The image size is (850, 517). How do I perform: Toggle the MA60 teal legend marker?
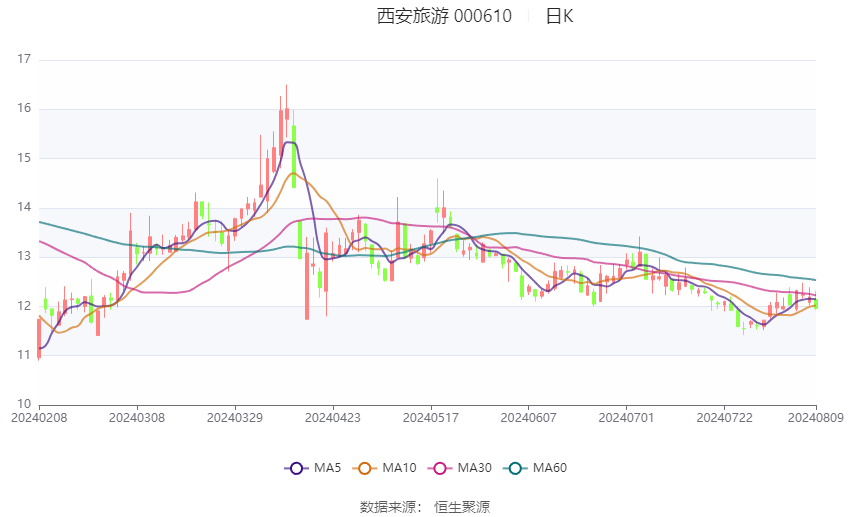[514, 468]
